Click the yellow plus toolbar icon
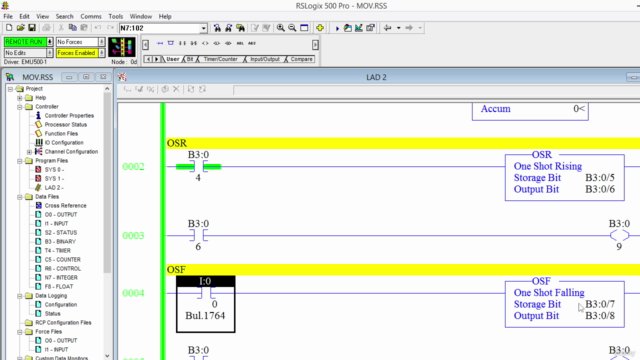 (x=320, y=28)
